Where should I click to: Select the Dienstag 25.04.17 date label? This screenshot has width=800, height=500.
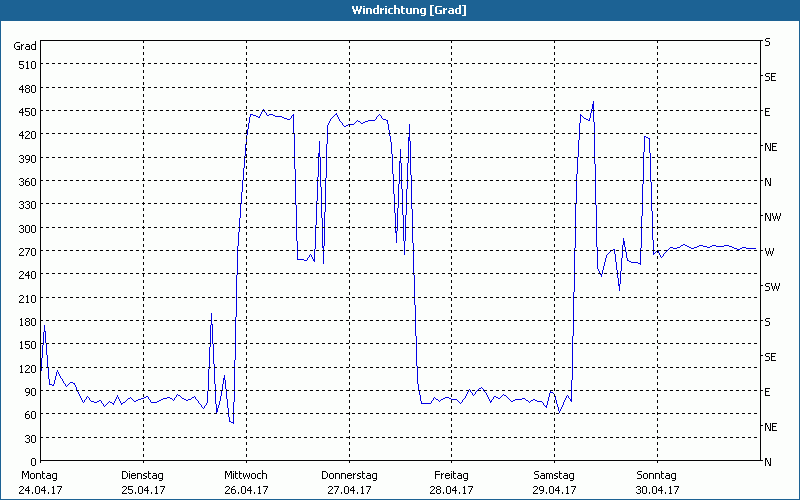(143, 482)
